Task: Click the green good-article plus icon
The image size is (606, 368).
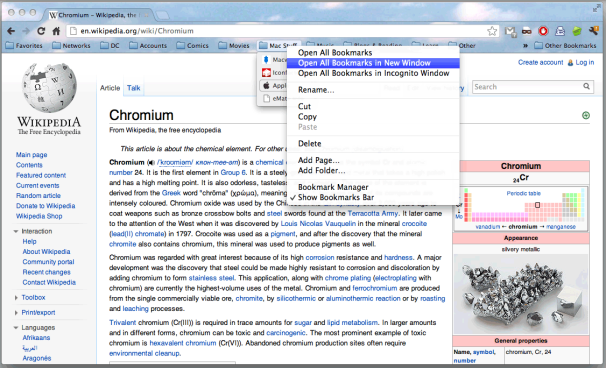Action: click(586, 115)
